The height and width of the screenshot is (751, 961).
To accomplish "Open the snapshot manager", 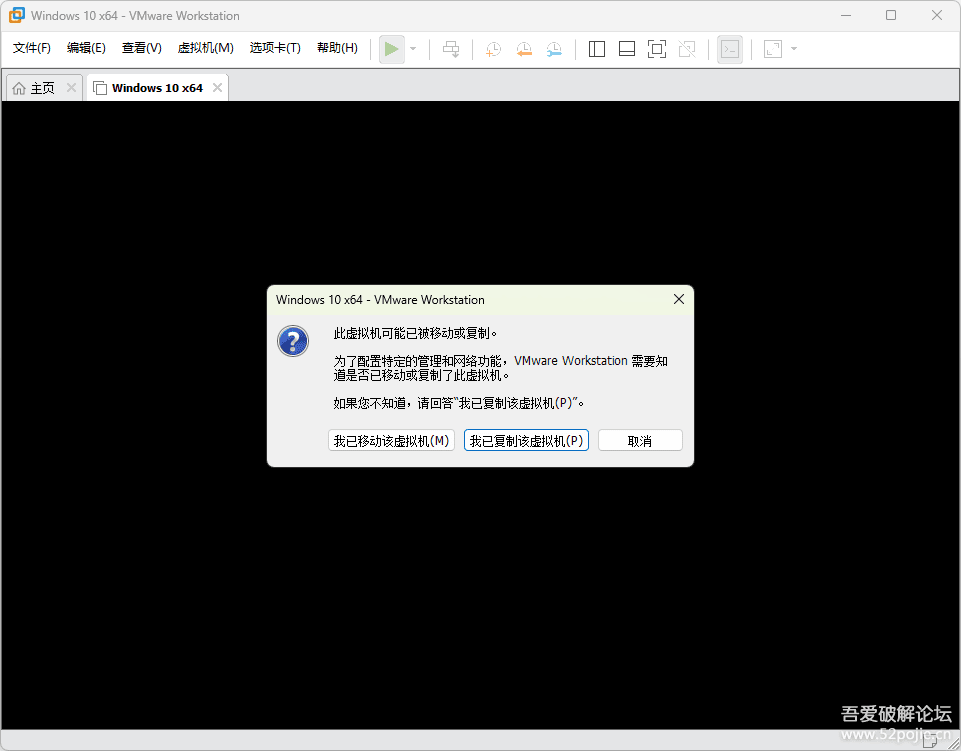I will pyautogui.click(x=554, y=48).
